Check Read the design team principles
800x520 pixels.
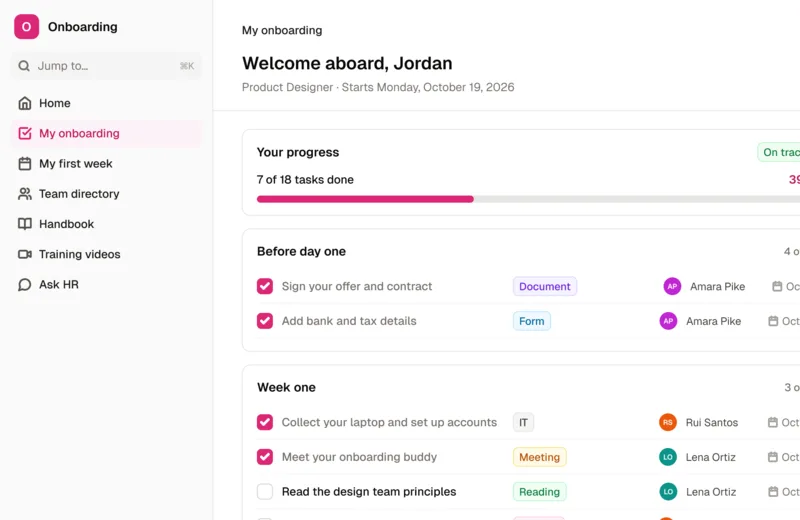265,492
